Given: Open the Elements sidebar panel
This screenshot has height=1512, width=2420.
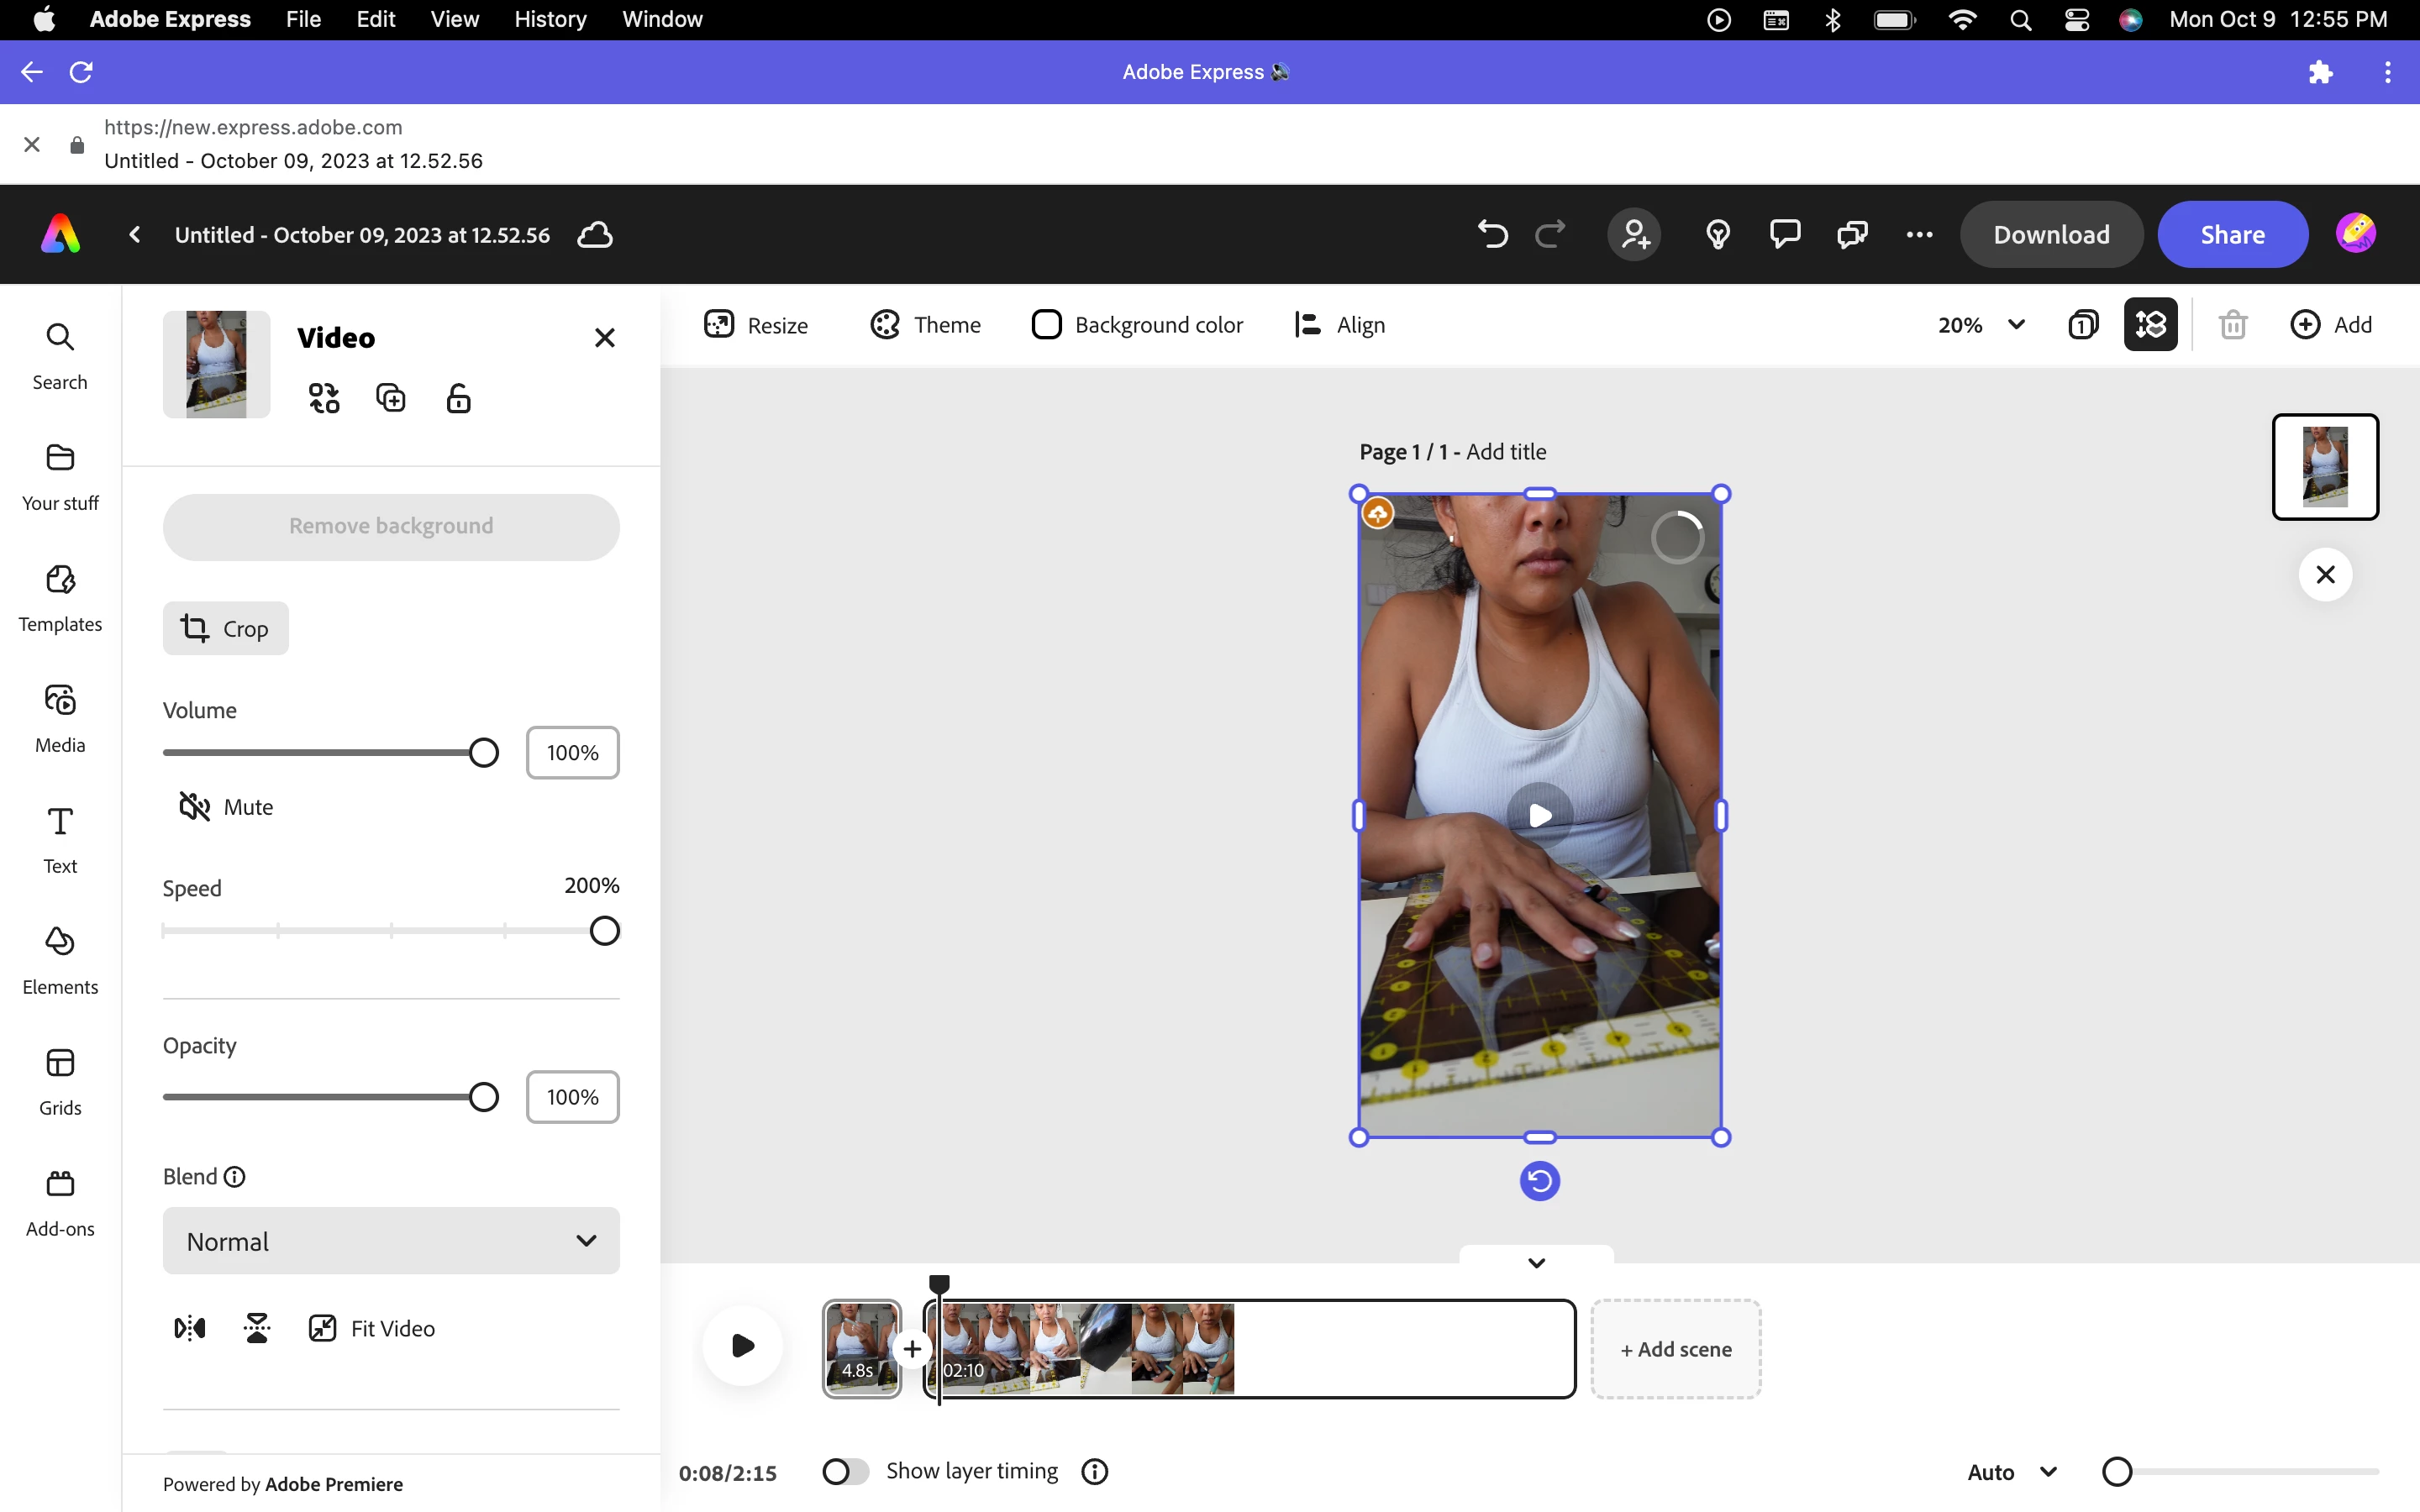Looking at the screenshot, I should [60, 960].
